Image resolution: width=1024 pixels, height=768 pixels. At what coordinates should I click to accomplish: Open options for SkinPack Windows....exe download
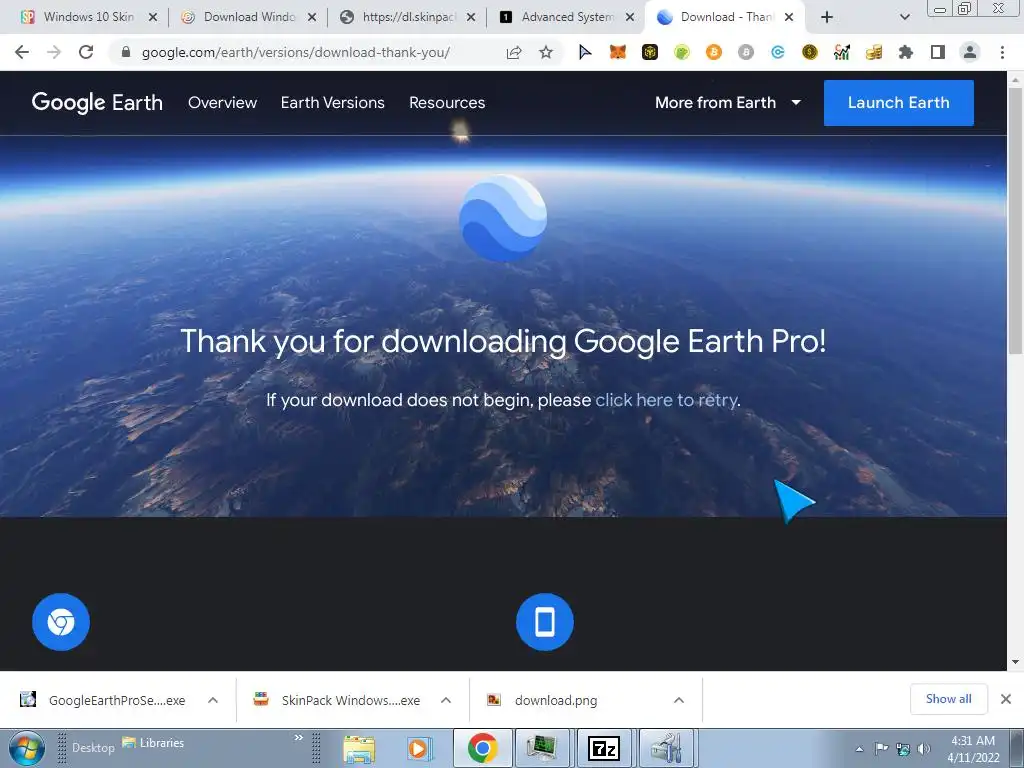pos(446,700)
